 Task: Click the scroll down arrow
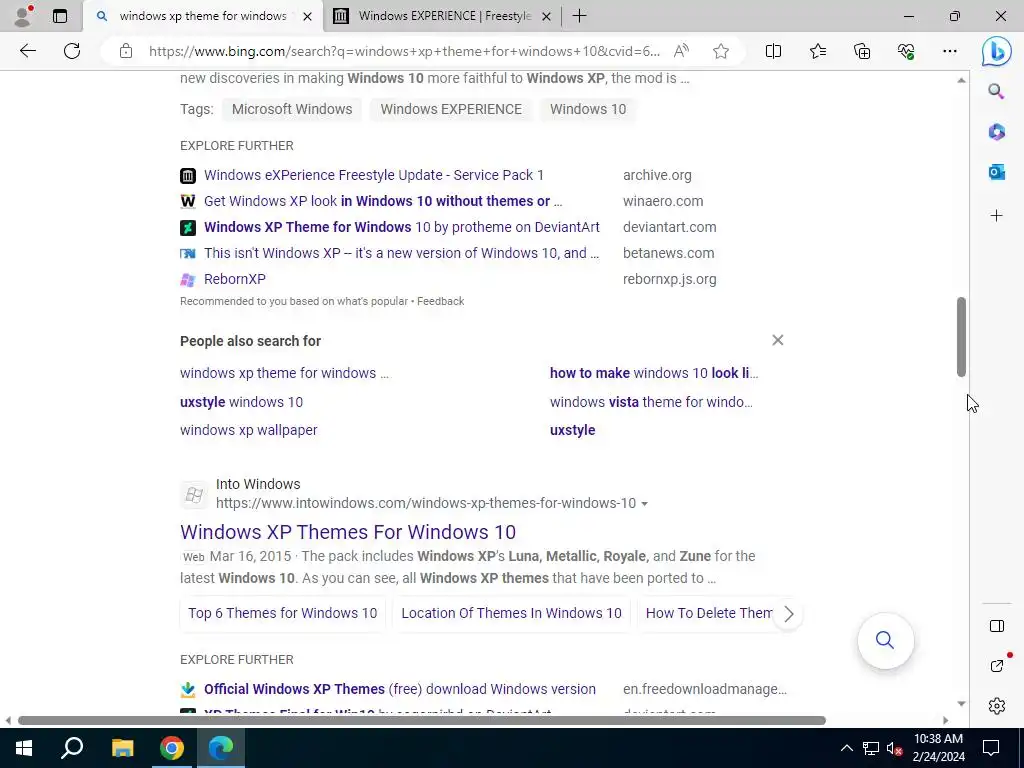961,703
